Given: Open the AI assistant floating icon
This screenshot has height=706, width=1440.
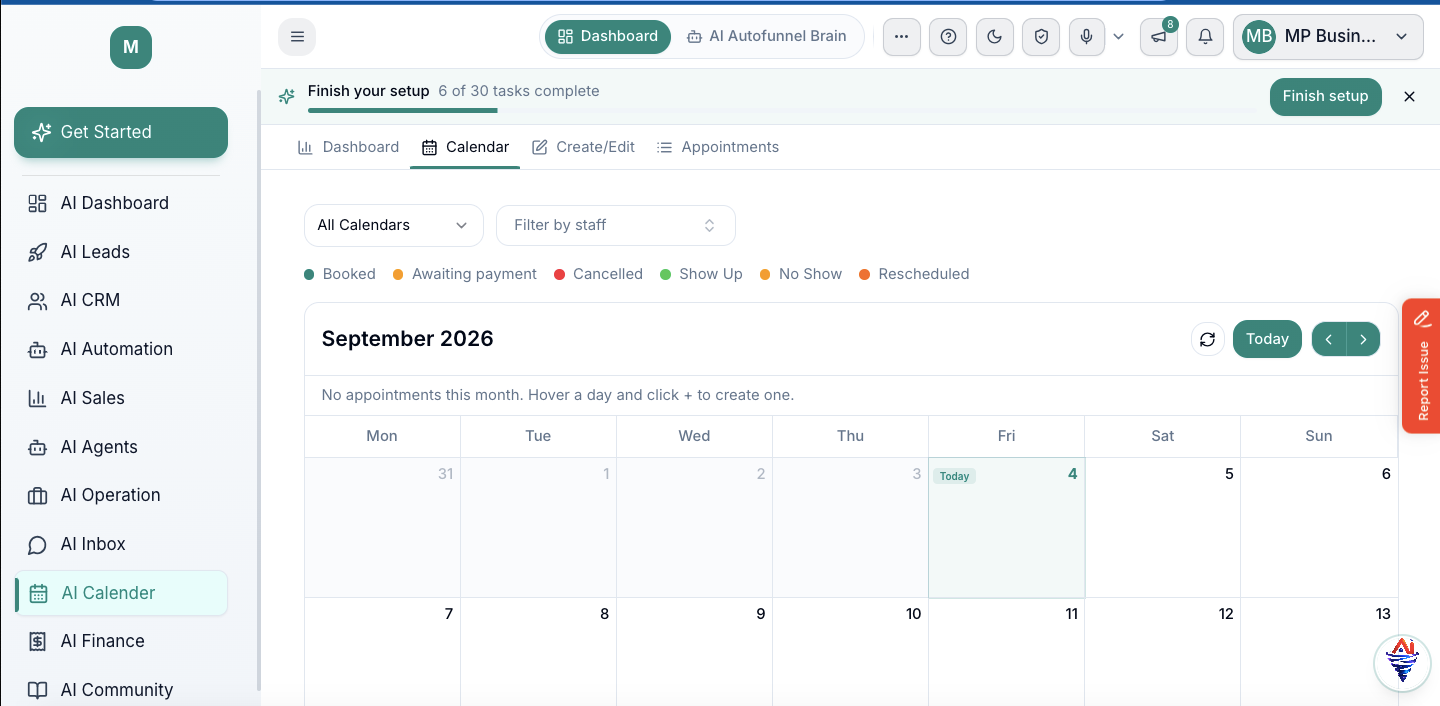Looking at the screenshot, I should click(x=1402, y=662).
